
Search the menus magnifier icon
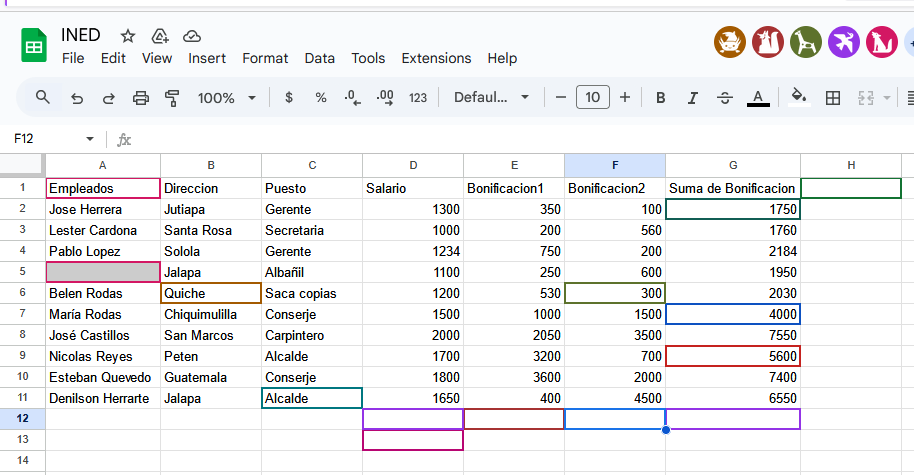pyautogui.click(x=43, y=97)
